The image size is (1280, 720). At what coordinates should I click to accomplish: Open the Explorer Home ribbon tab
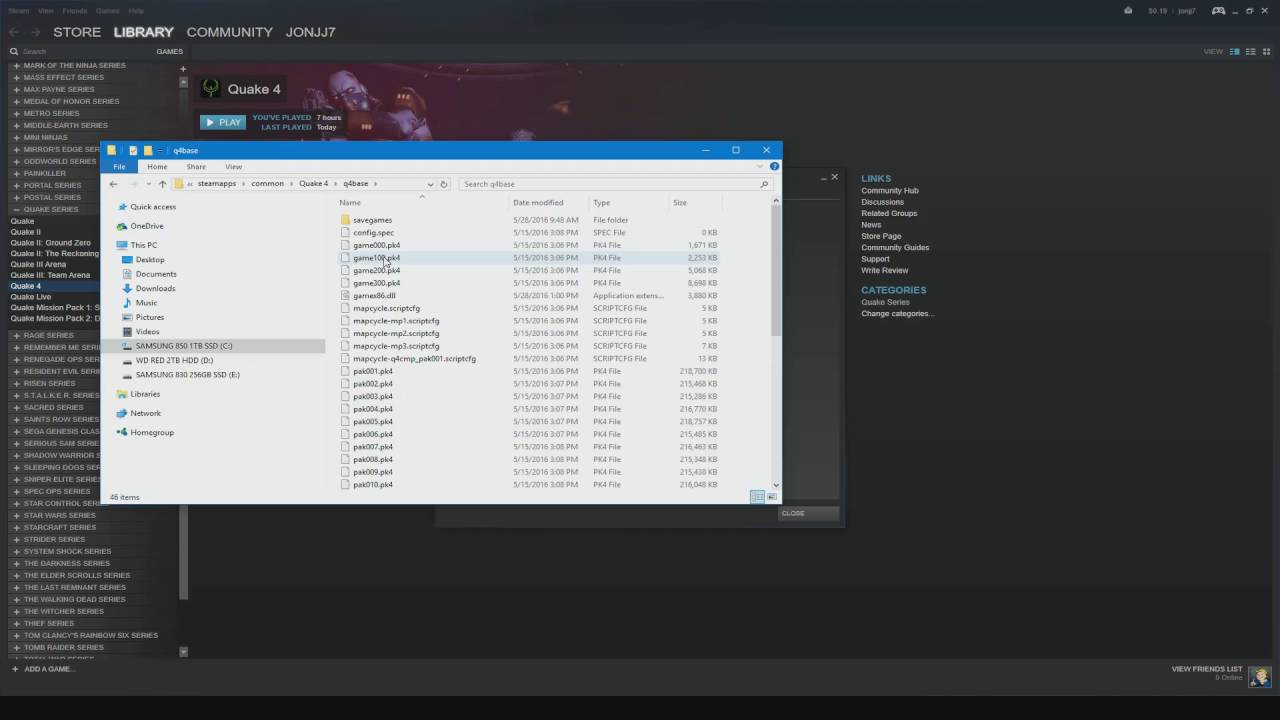[x=157, y=166]
